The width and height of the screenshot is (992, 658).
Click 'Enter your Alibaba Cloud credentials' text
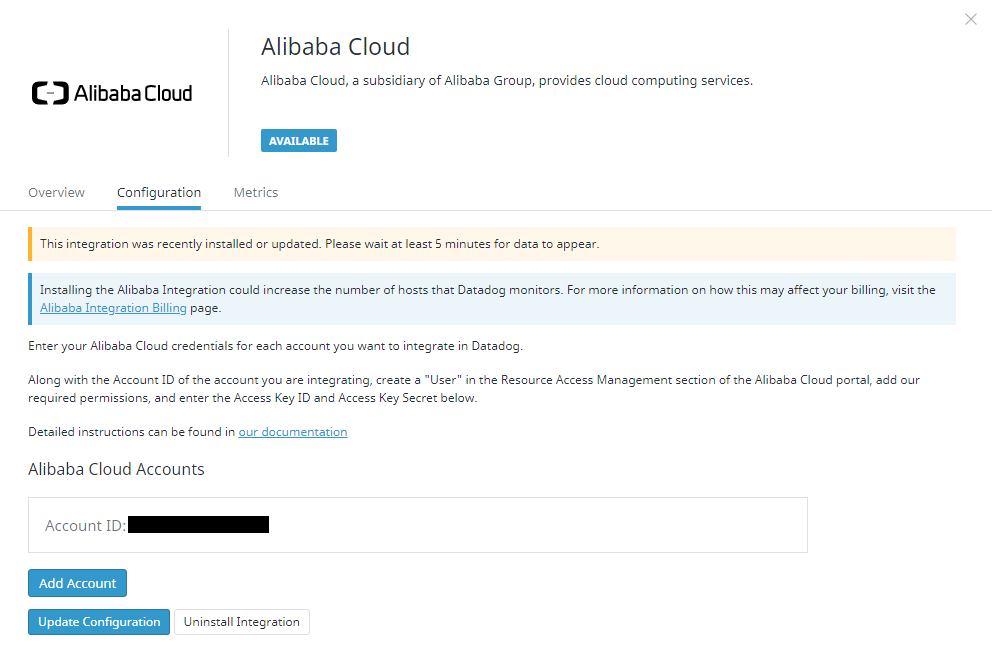(275, 346)
